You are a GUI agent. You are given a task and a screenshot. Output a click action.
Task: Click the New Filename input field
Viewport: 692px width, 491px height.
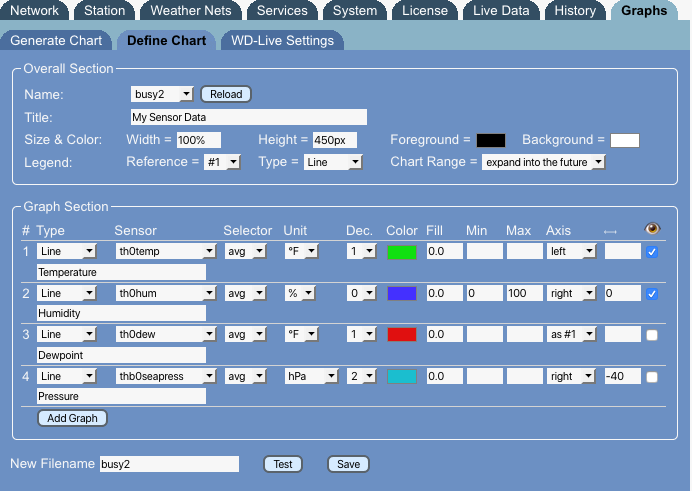coord(169,464)
